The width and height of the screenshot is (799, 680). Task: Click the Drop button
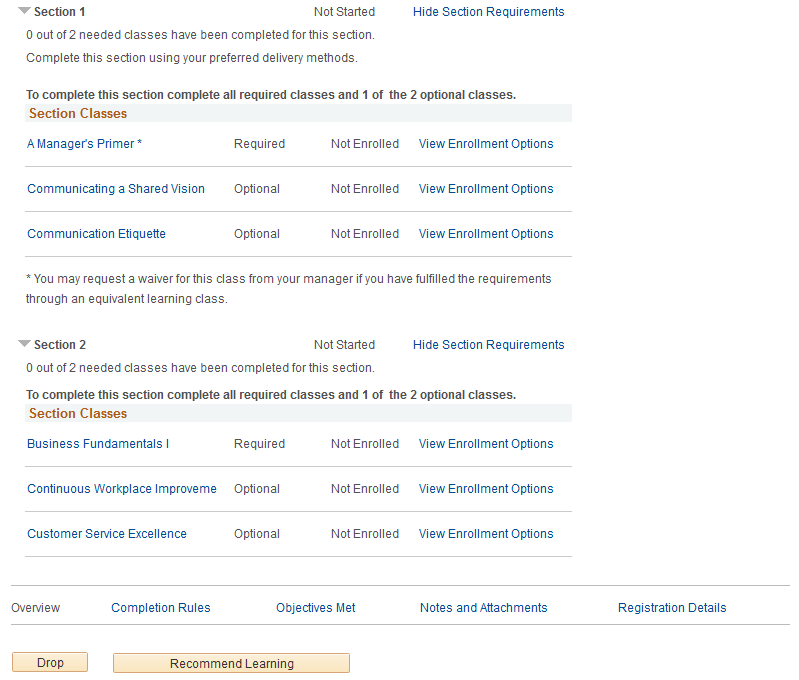tap(50, 662)
